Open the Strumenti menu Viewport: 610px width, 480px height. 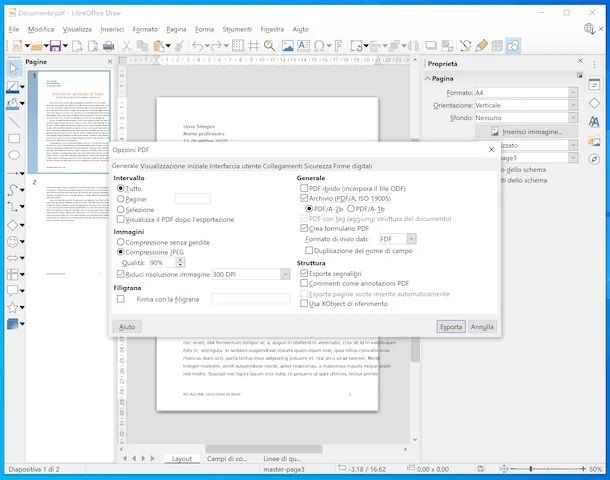pos(237,29)
